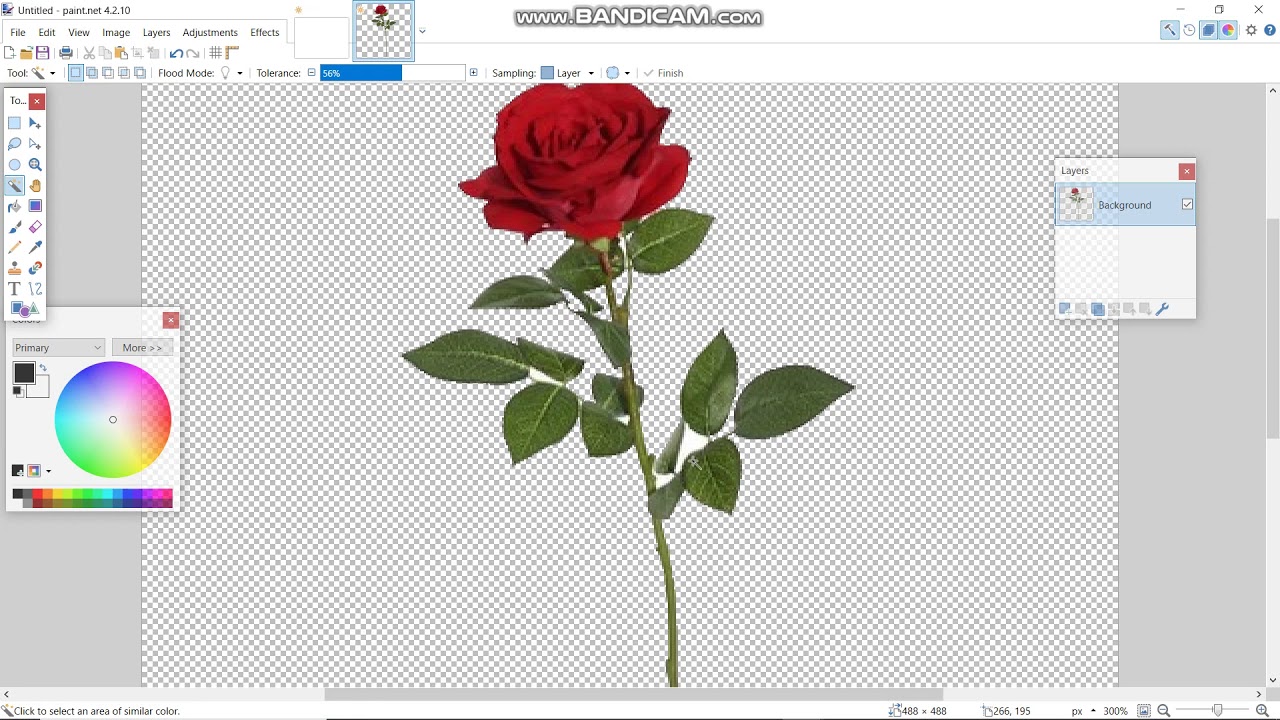The image size is (1280, 720).
Task: Select the Pan hand tool
Action: point(35,186)
